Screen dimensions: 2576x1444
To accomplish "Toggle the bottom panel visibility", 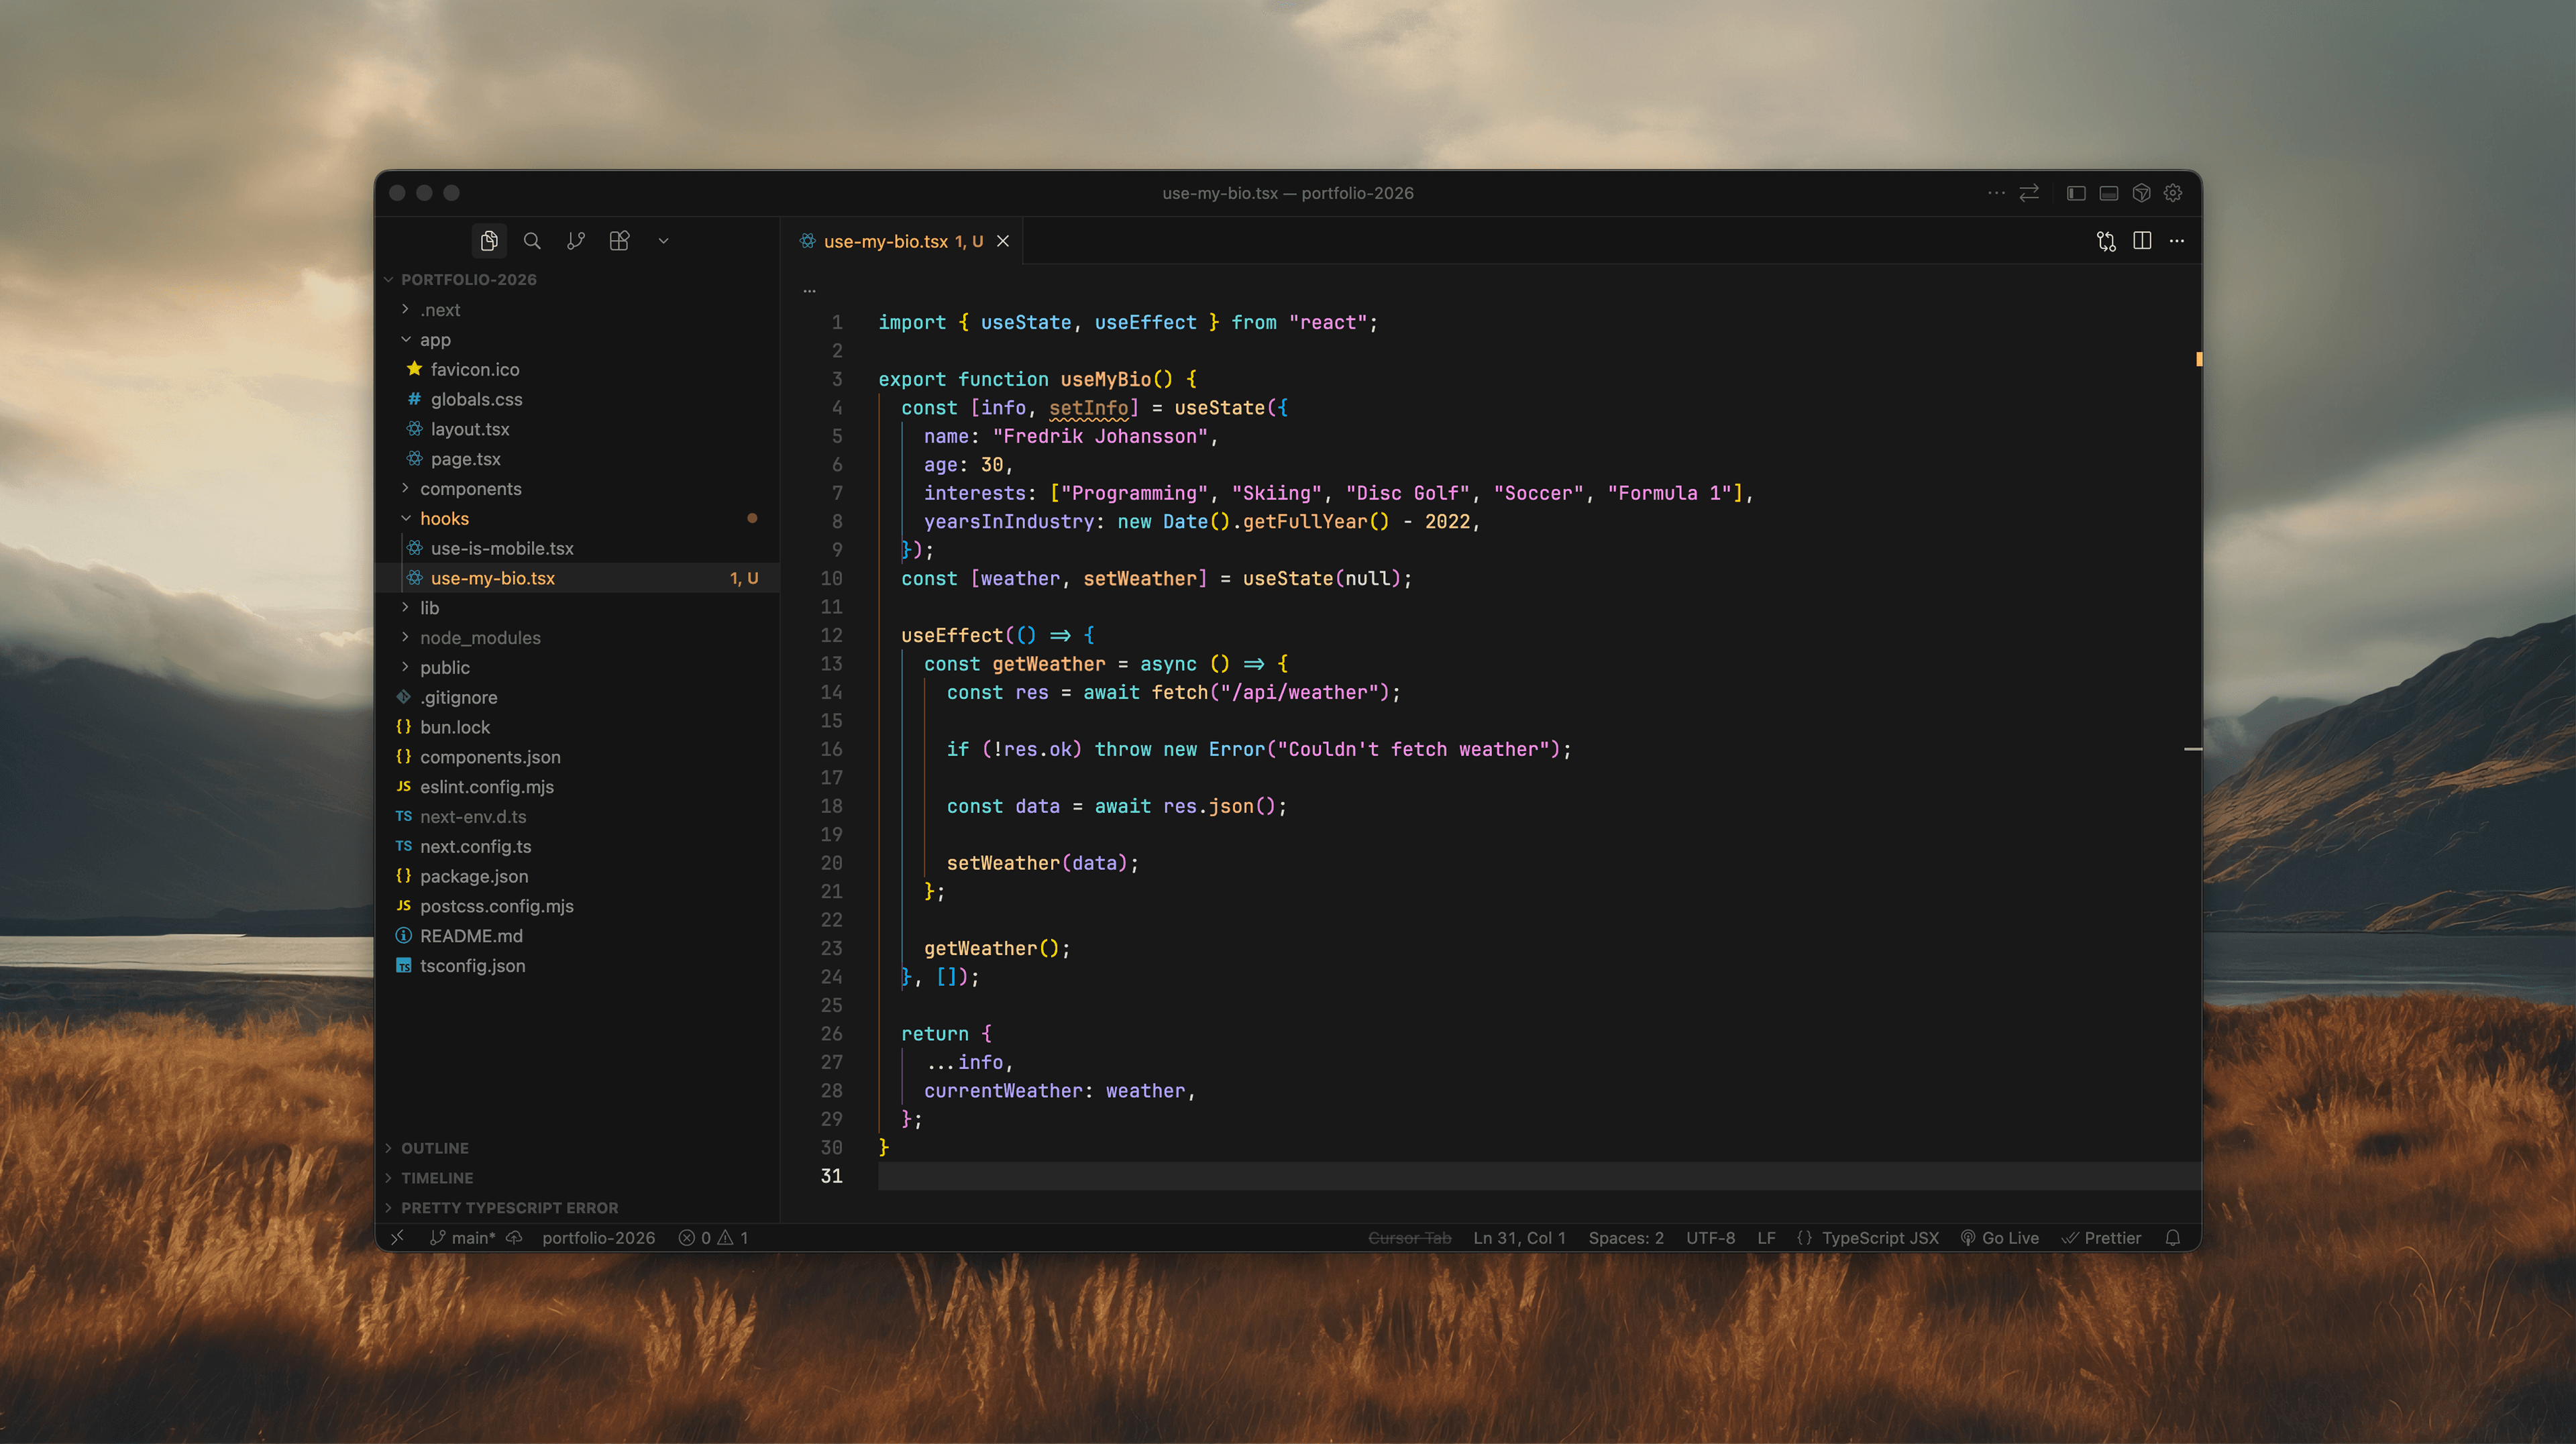I will click(x=2108, y=192).
